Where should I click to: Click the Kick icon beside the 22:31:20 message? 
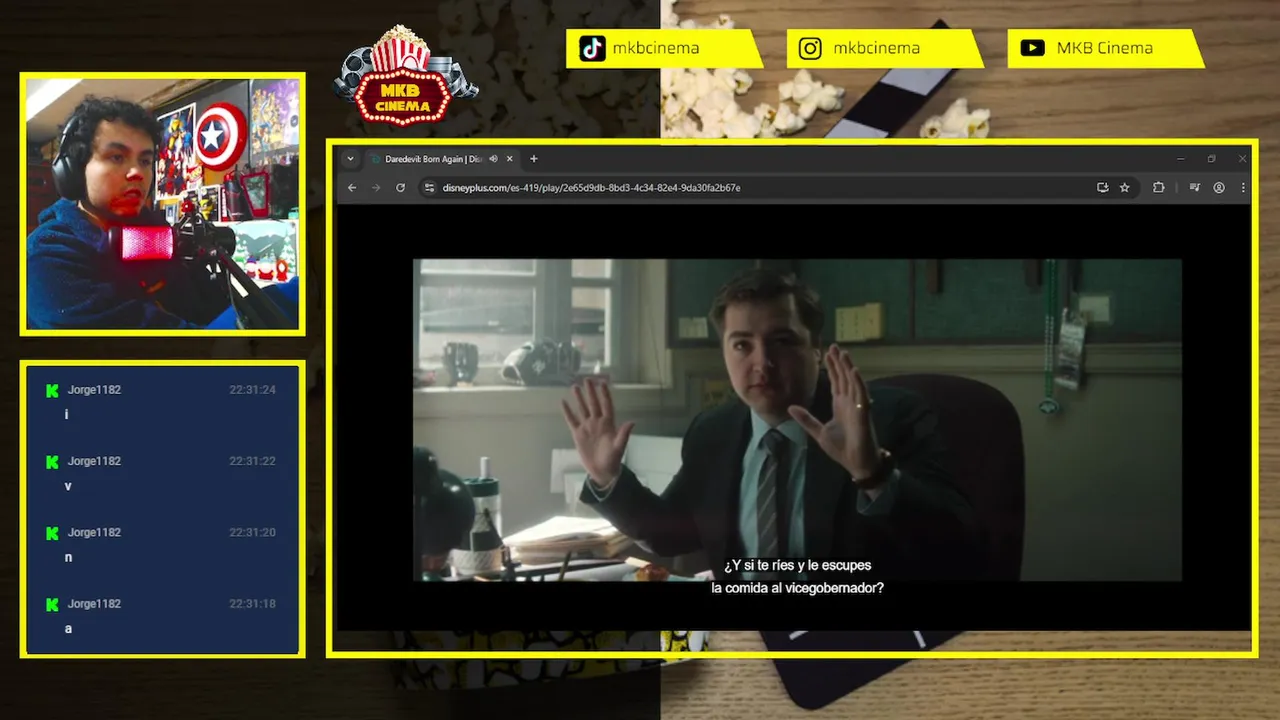52,533
